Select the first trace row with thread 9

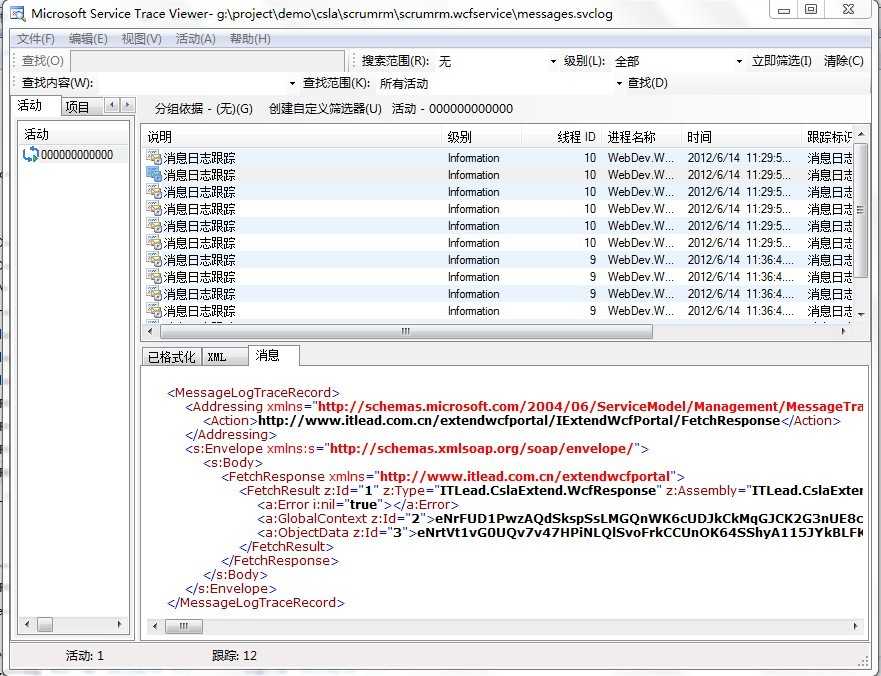[498, 260]
